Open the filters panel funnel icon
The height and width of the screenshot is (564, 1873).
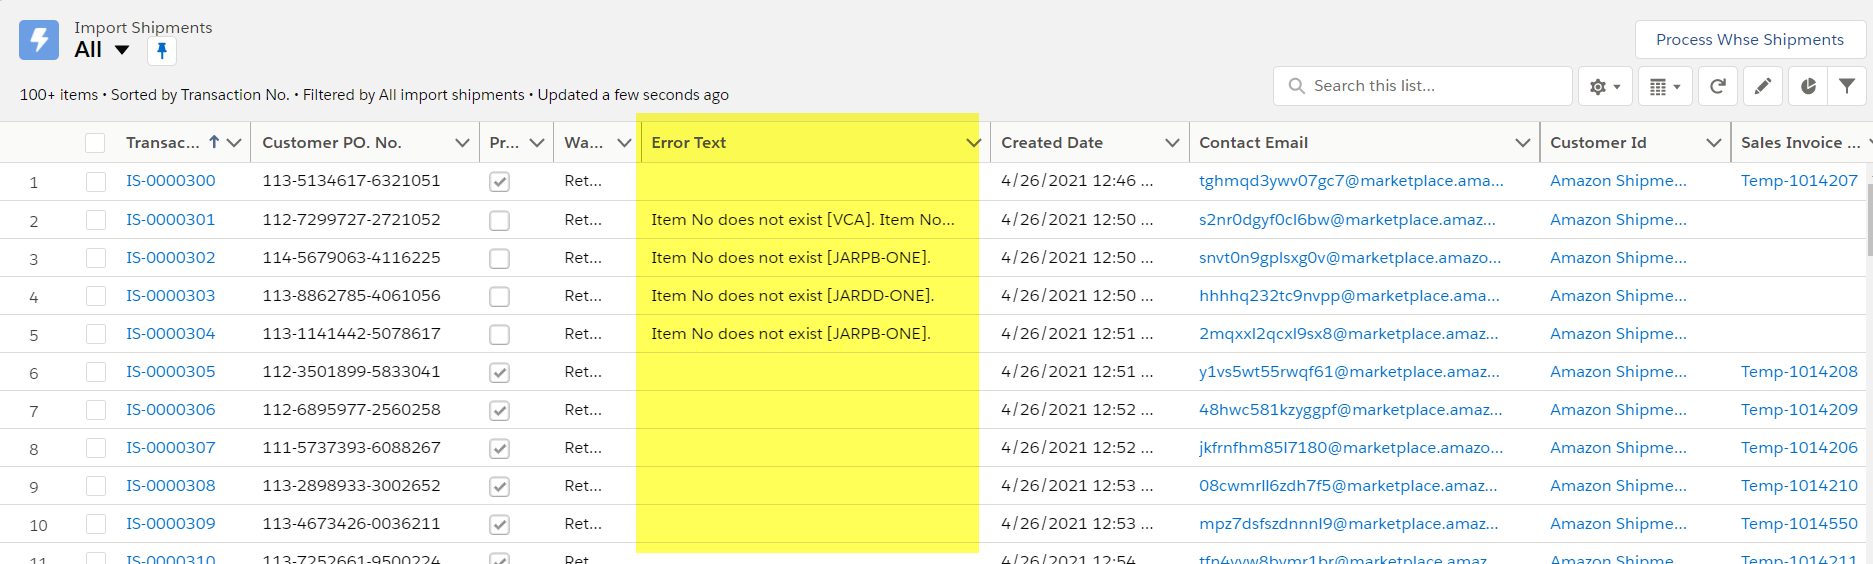pos(1847,87)
